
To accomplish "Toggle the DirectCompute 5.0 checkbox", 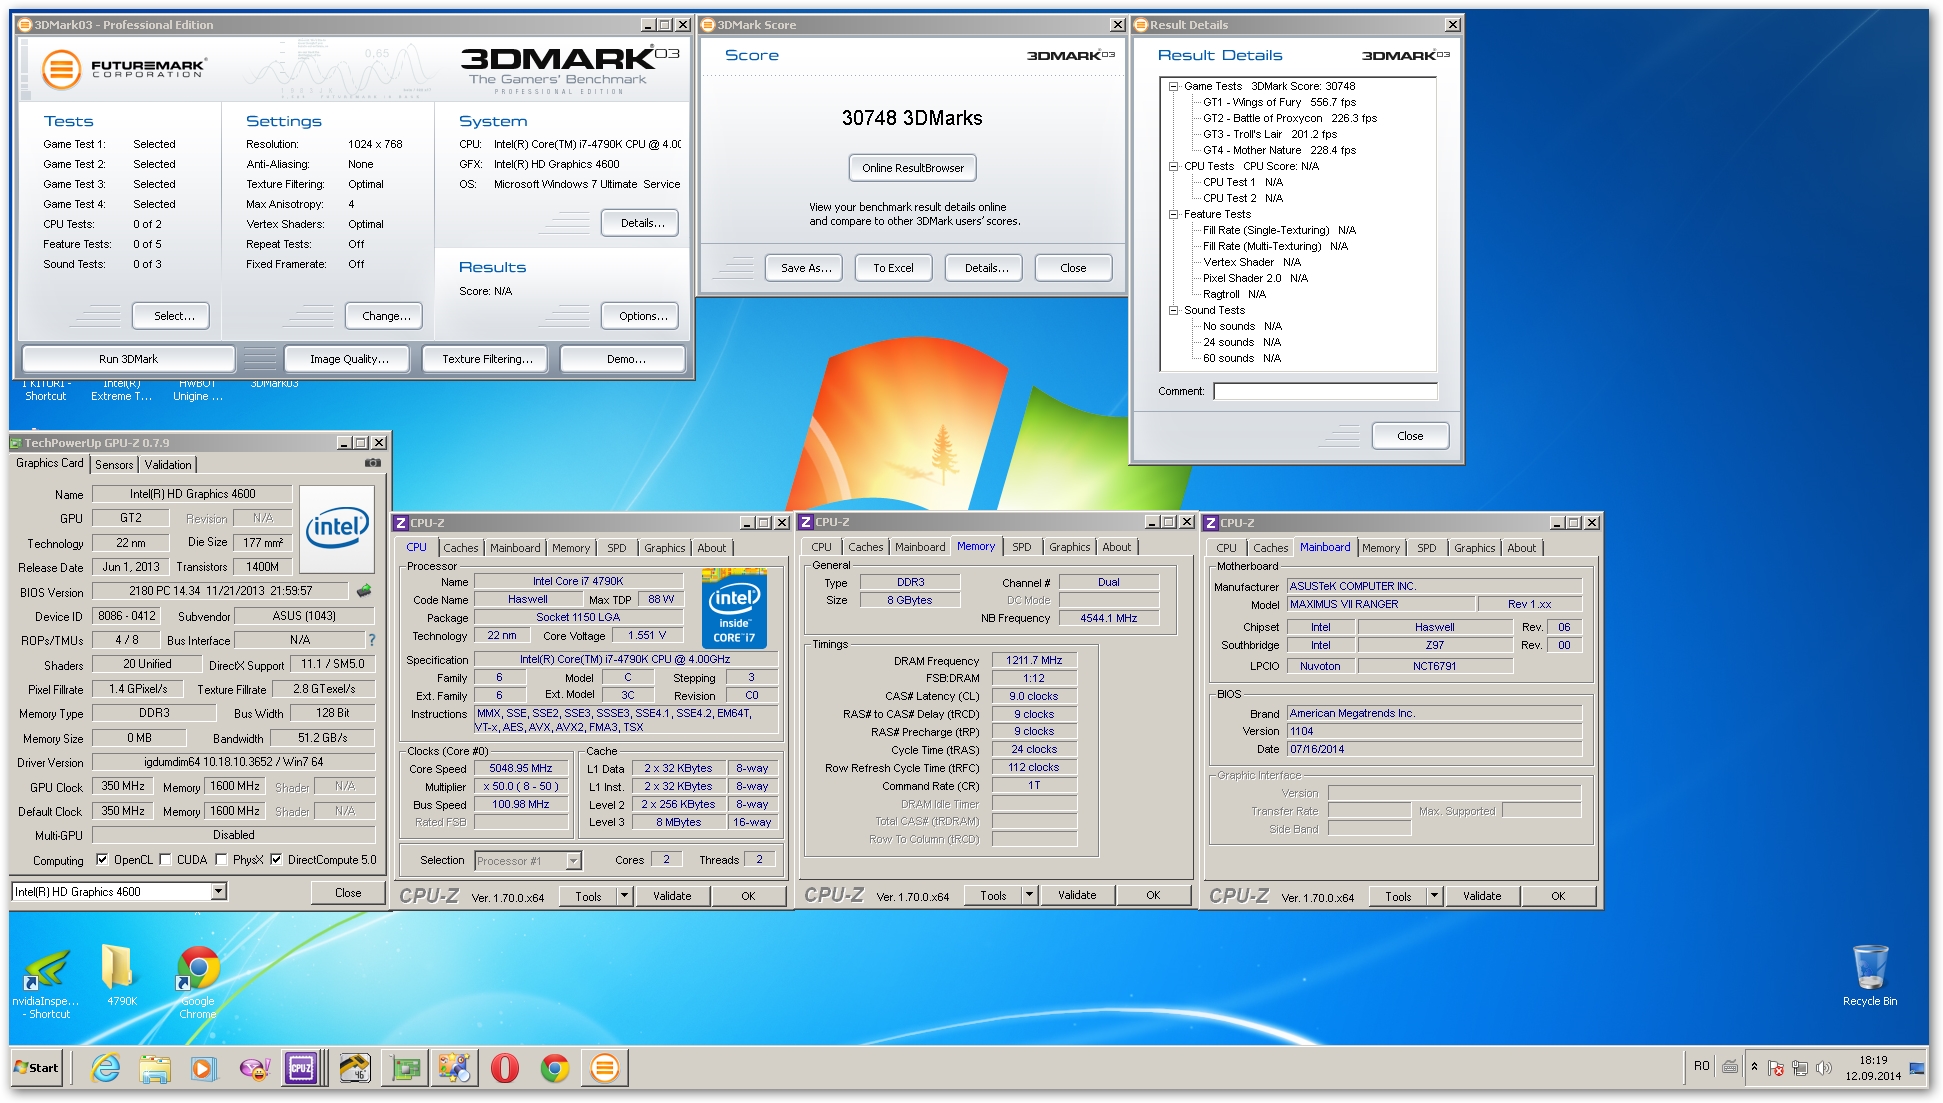I will coord(276,859).
